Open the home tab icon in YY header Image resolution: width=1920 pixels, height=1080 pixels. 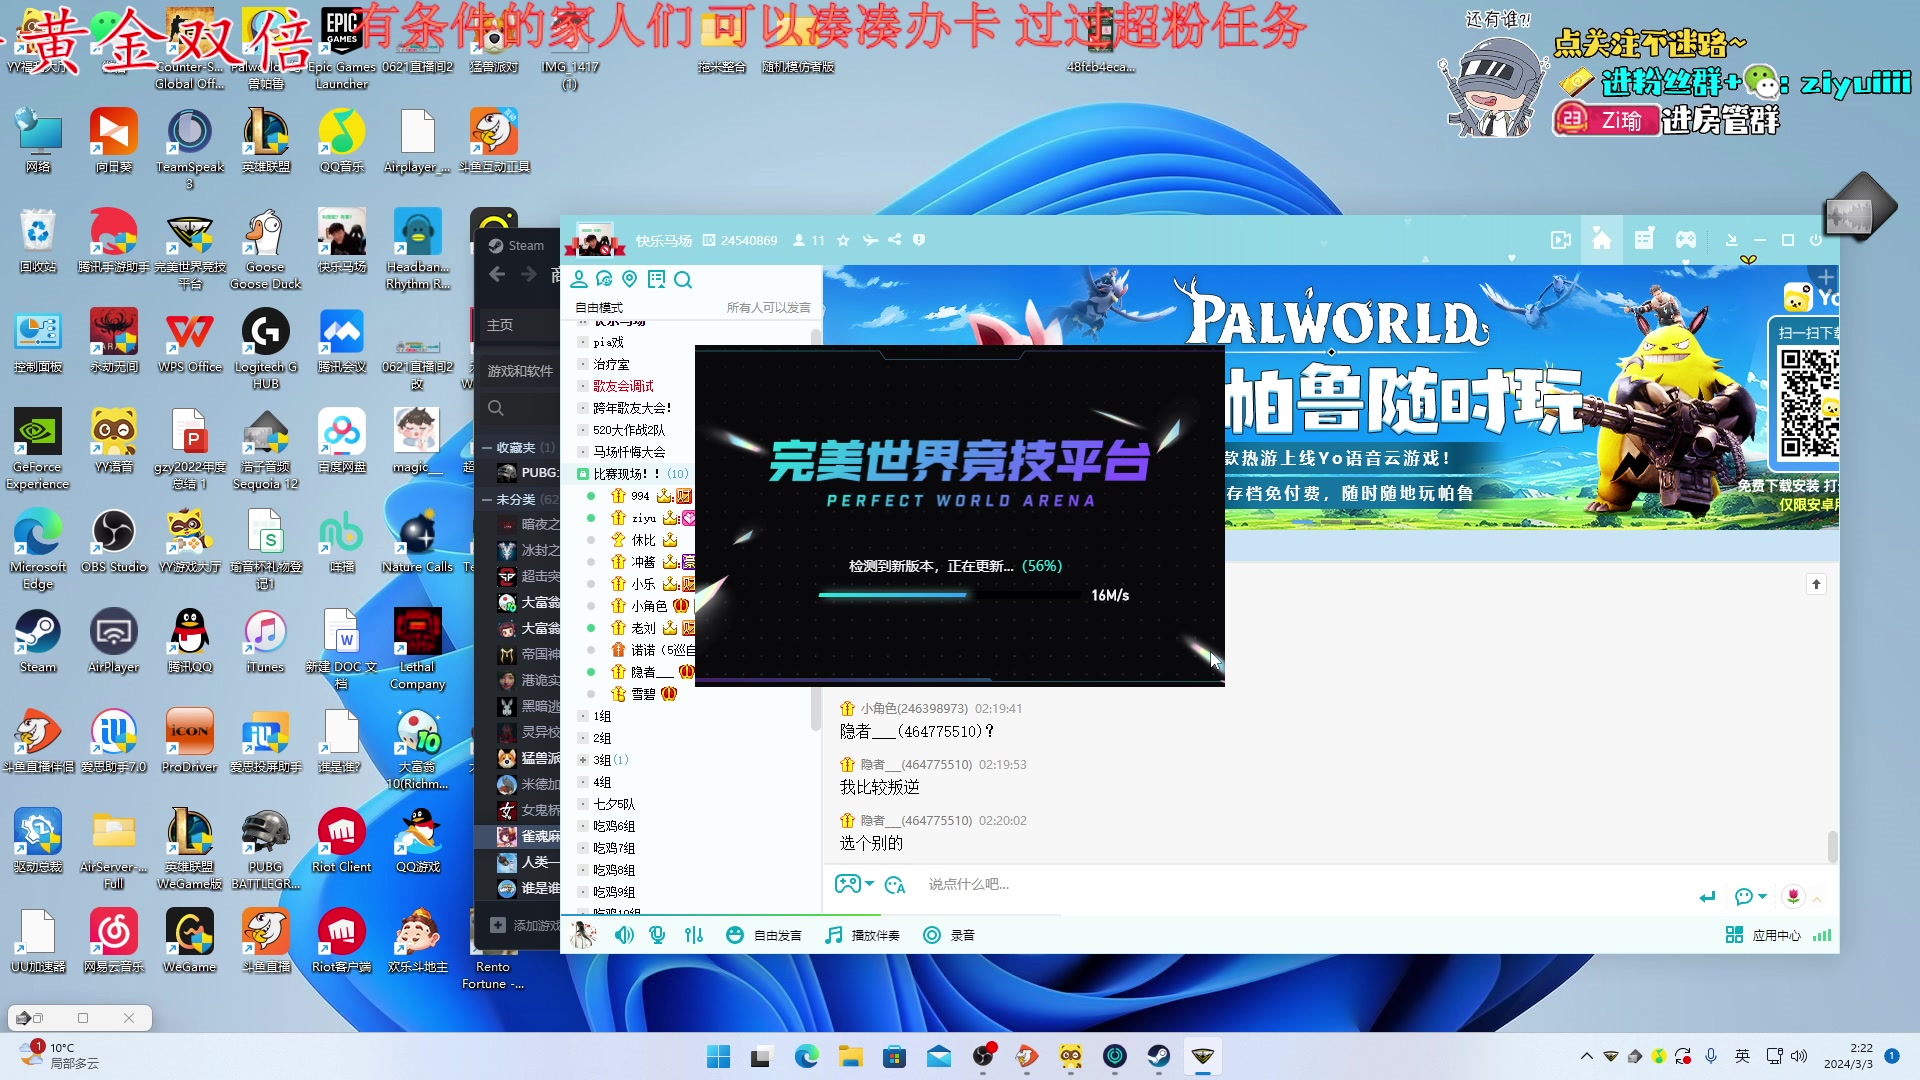(x=1601, y=240)
